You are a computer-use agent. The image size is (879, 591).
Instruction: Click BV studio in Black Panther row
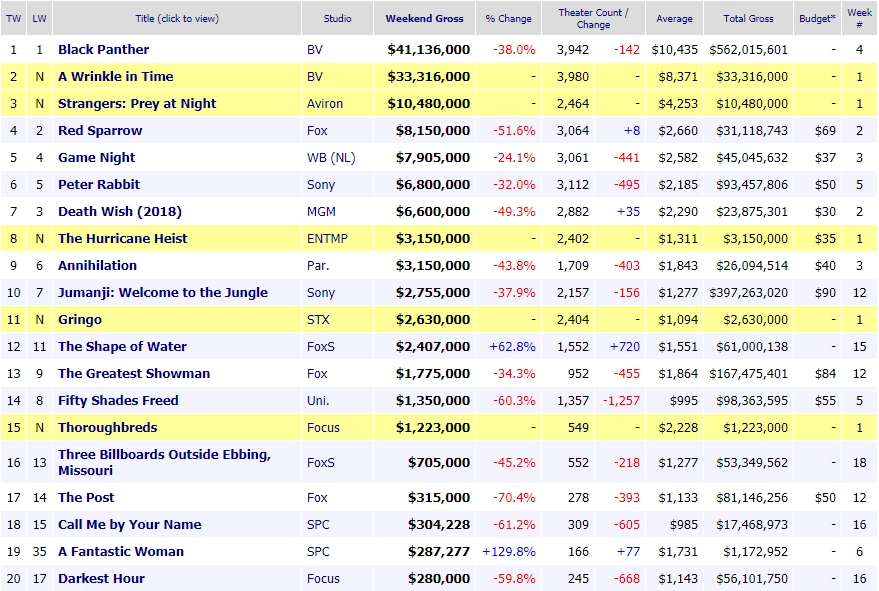[315, 49]
